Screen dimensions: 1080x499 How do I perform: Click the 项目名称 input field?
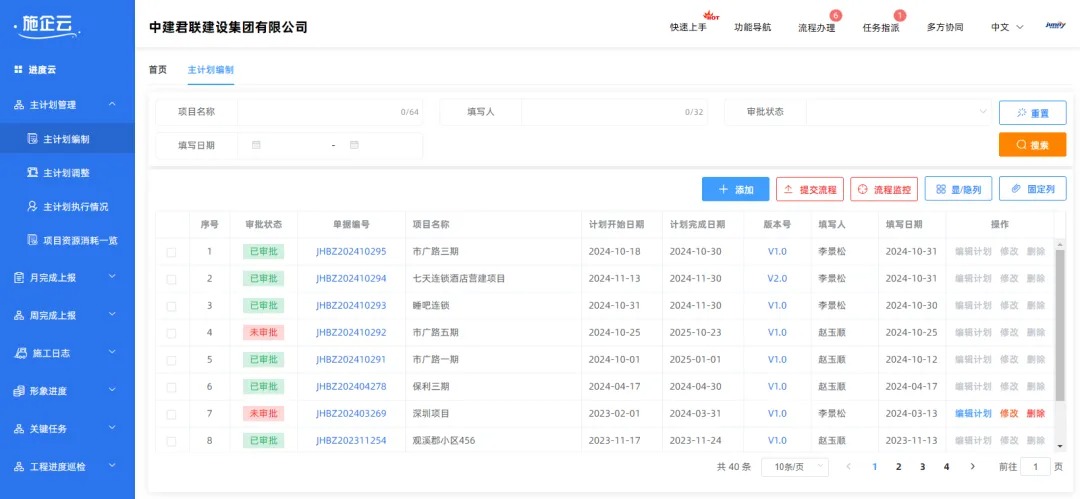pos(329,112)
